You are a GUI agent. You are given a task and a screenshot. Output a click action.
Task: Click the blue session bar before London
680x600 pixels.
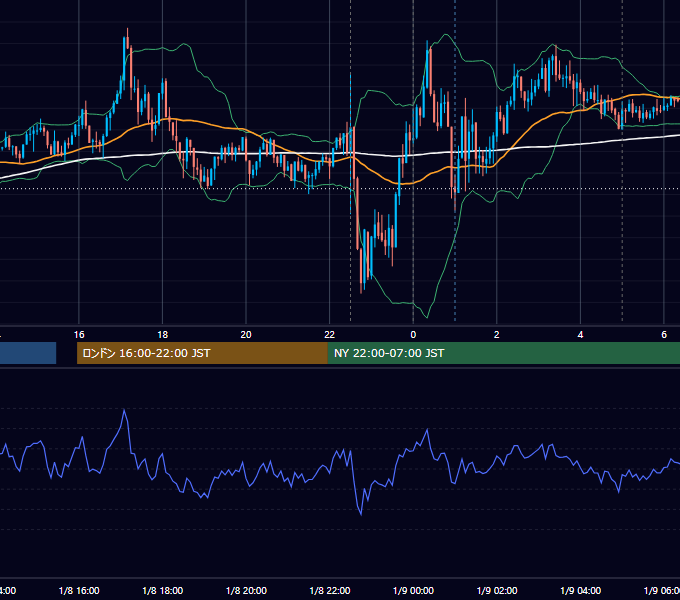(28, 353)
